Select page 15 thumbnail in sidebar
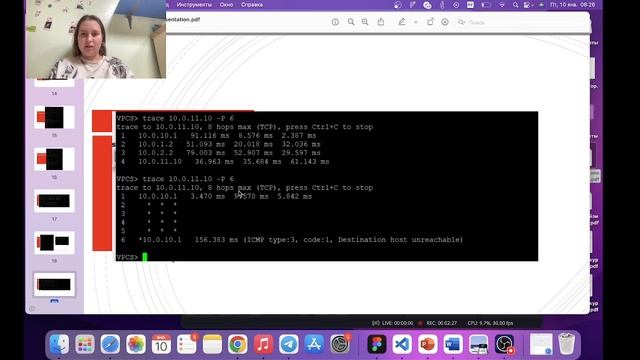The image size is (640, 360). pyautogui.click(x=54, y=118)
